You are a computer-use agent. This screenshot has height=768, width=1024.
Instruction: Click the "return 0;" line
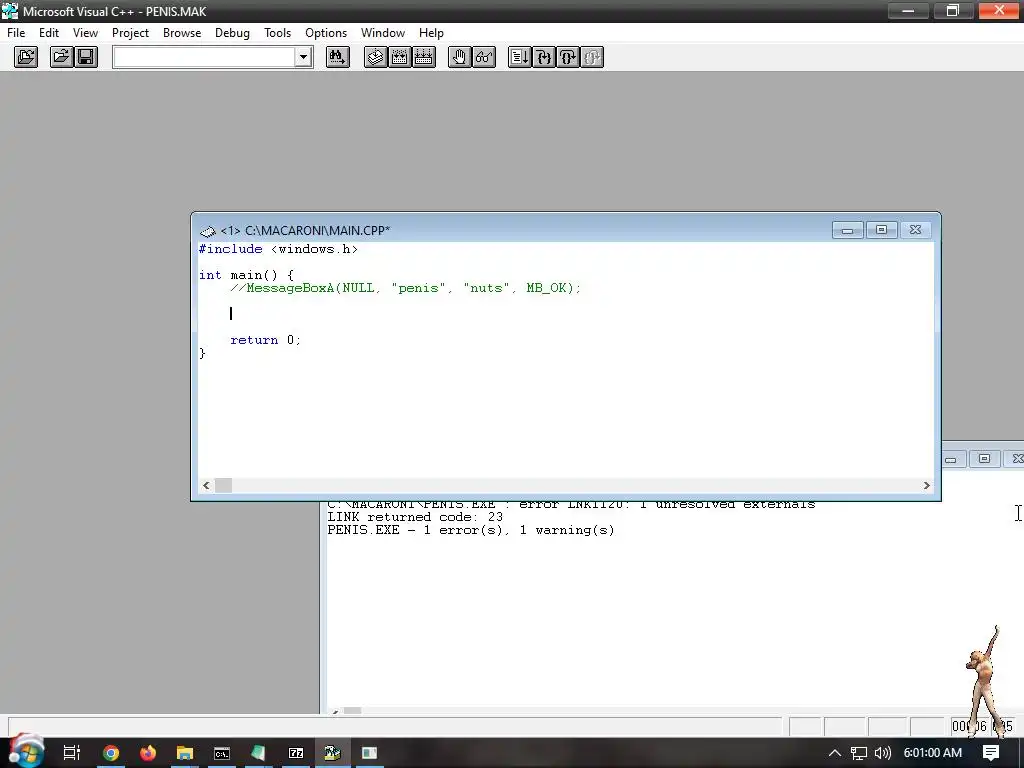pyautogui.click(x=265, y=340)
